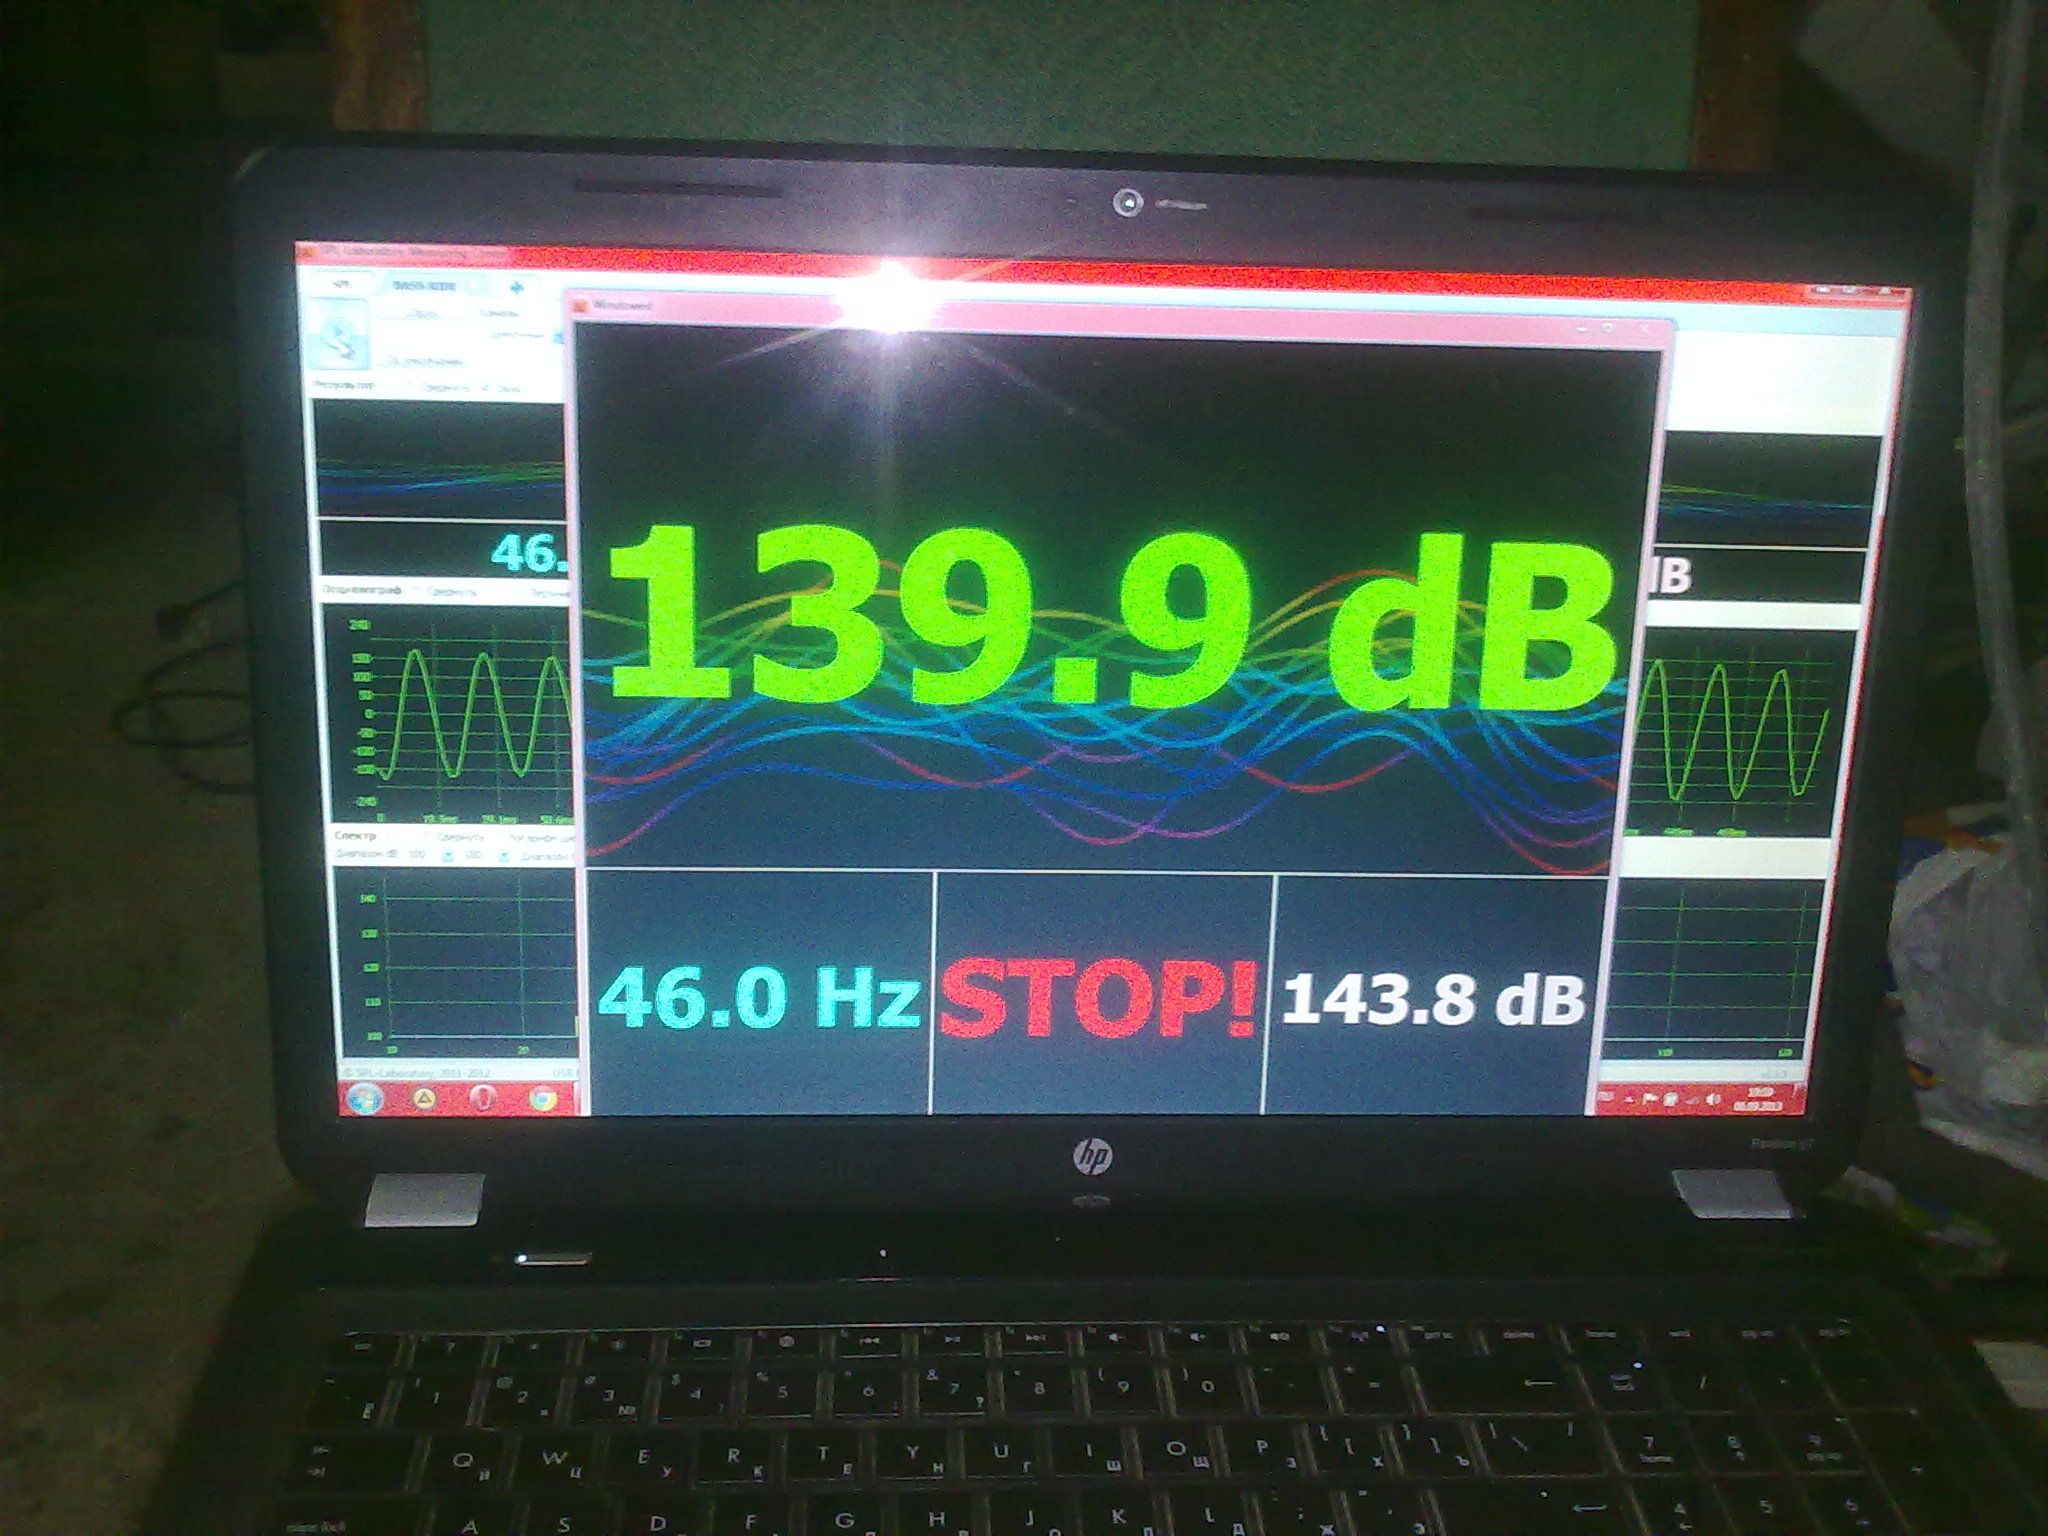Open Google Chrome from the taskbar
This screenshot has height=1536, width=2048.
click(x=544, y=1099)
